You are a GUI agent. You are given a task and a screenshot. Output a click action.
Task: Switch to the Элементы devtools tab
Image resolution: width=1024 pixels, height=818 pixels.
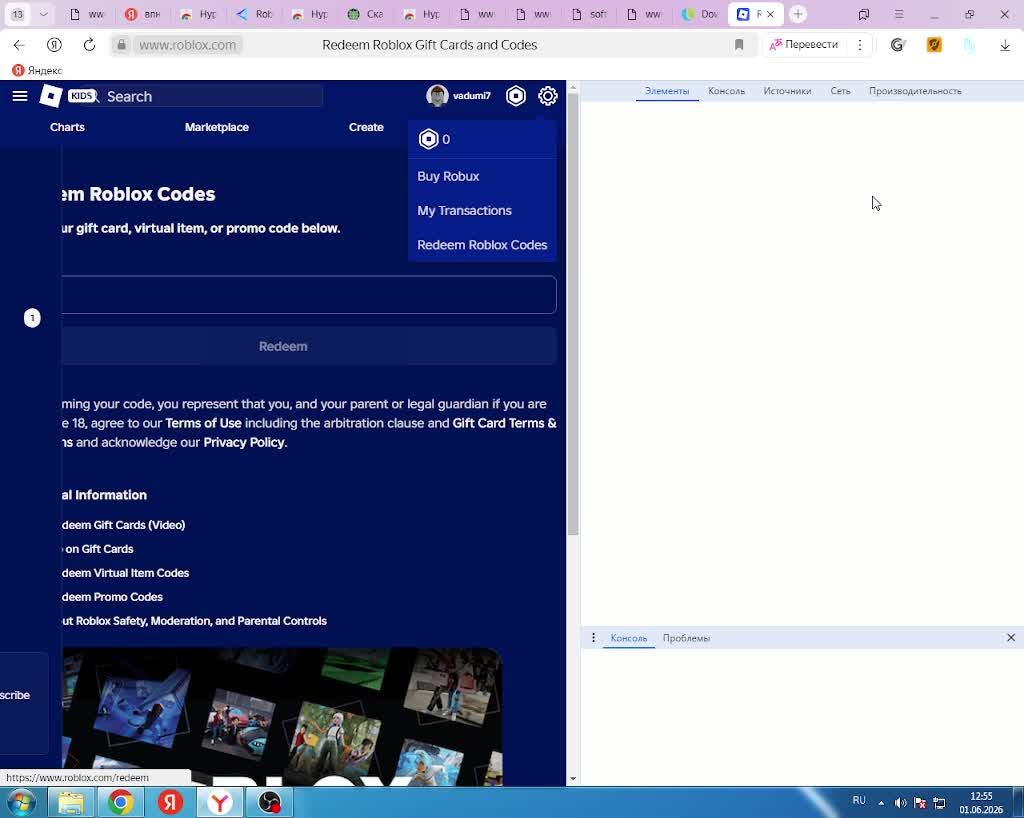coord(667,91)
